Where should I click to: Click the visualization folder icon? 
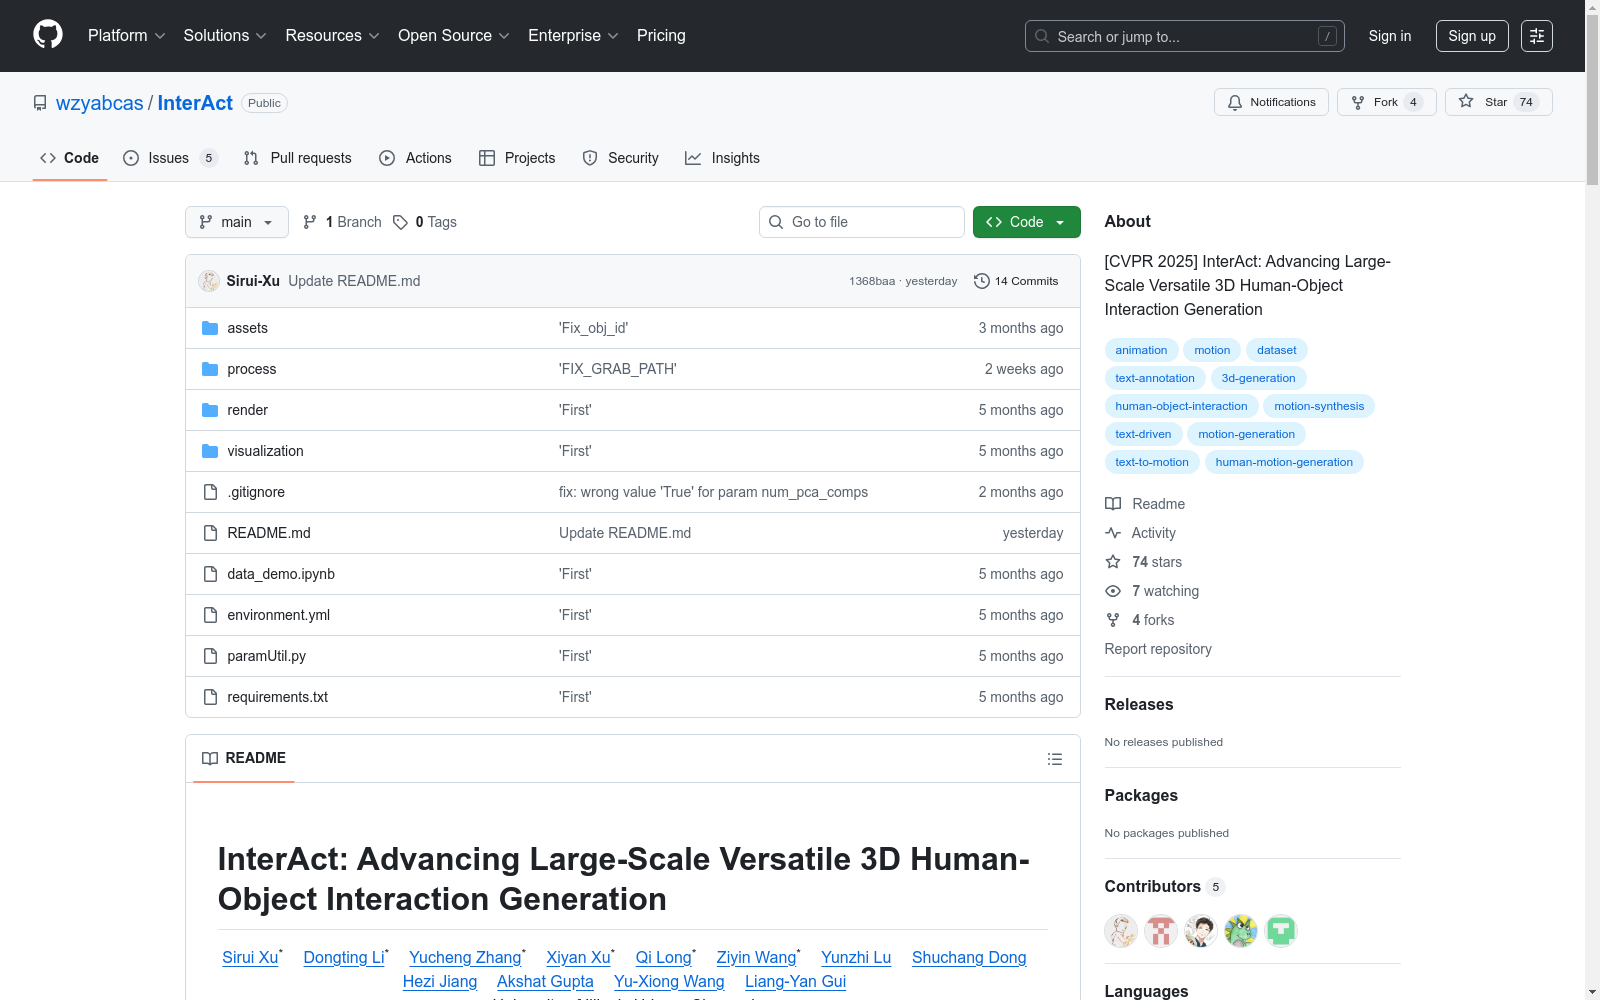[x=210, y=451]
